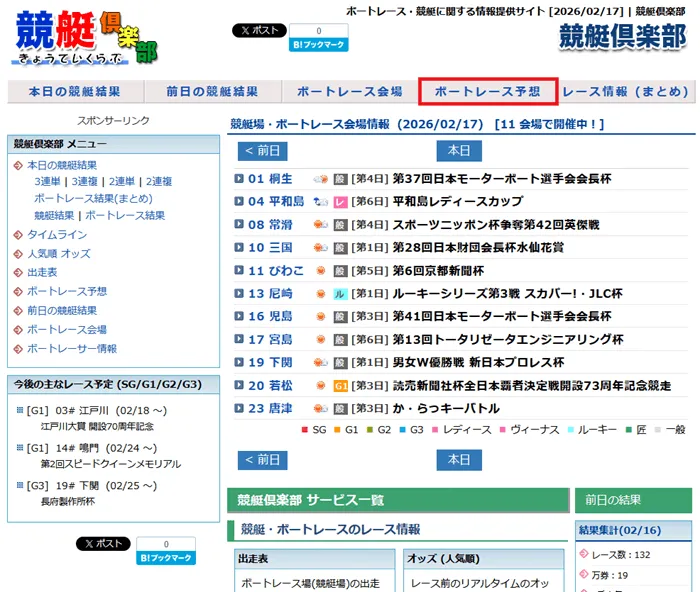Click the diamond icon beside タイムライン
Image resolution: width=700 pixels, height=592 pixels.
pyautogui.click(x=18, y=235)
